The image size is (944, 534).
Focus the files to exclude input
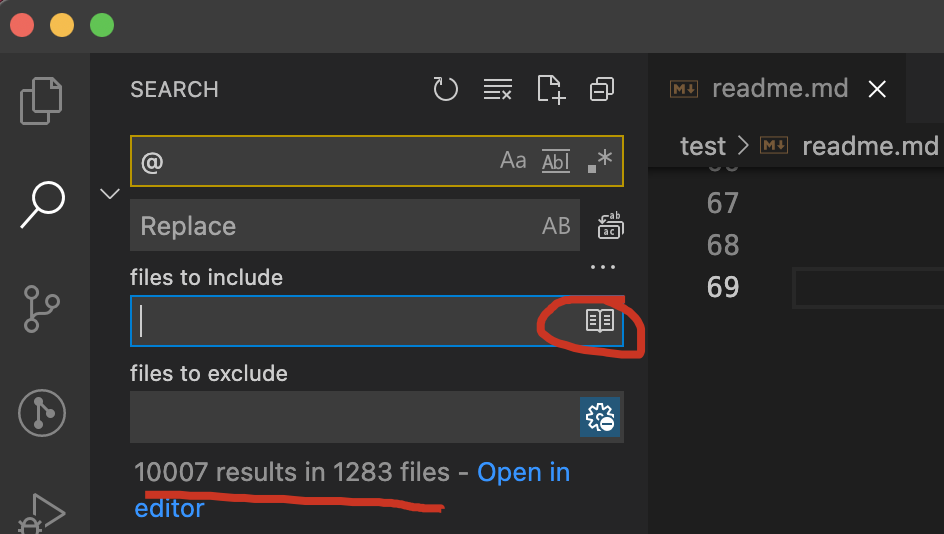click(355, 417)
